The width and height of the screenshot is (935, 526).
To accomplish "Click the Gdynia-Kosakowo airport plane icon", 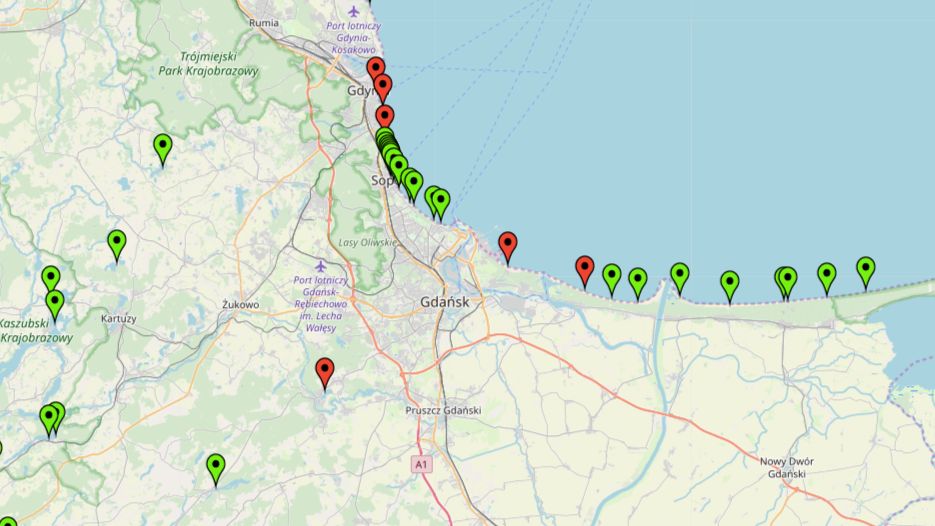I will (x=354, y=11).
